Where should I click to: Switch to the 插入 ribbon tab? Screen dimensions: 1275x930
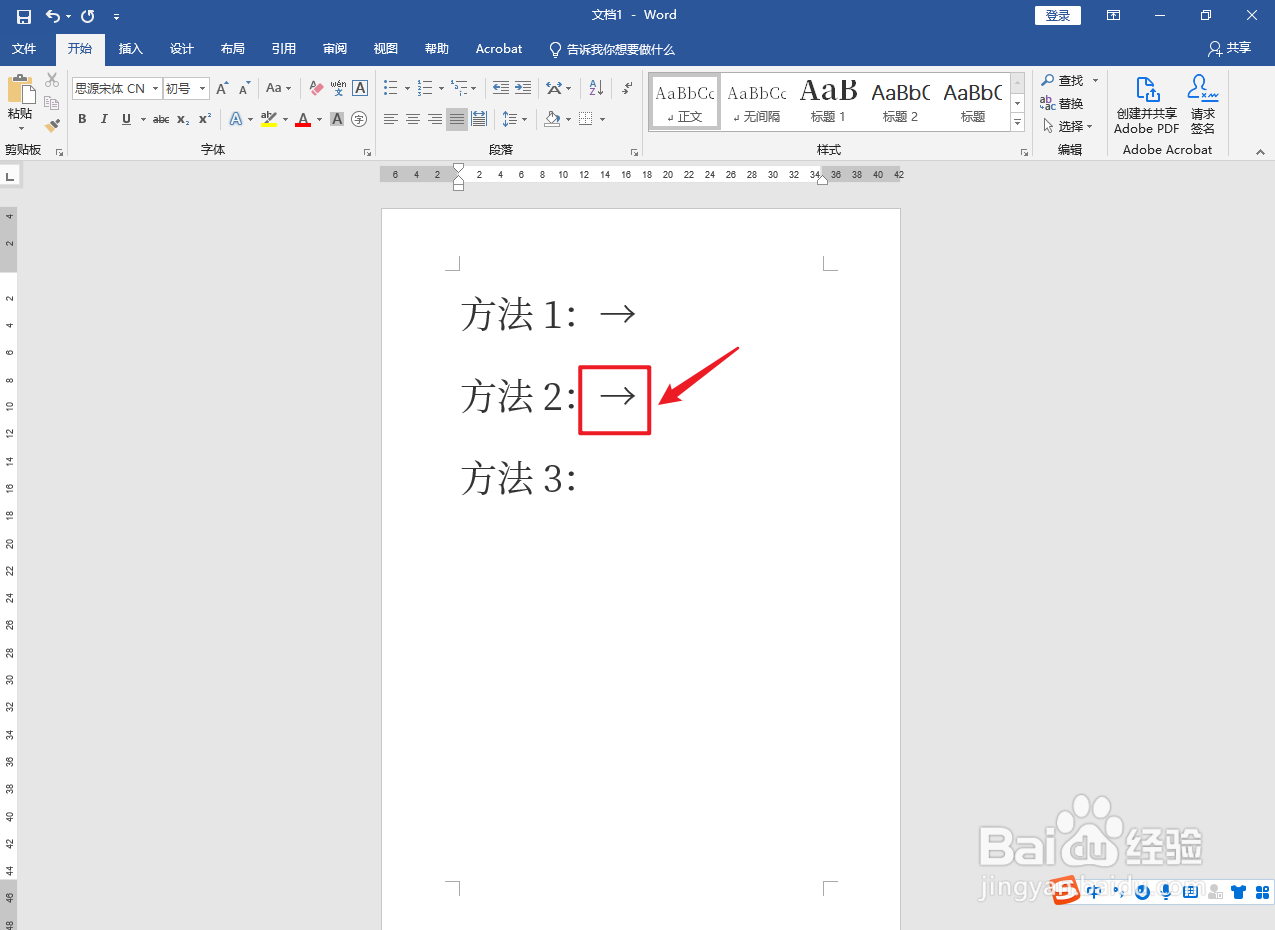(130, 48)
